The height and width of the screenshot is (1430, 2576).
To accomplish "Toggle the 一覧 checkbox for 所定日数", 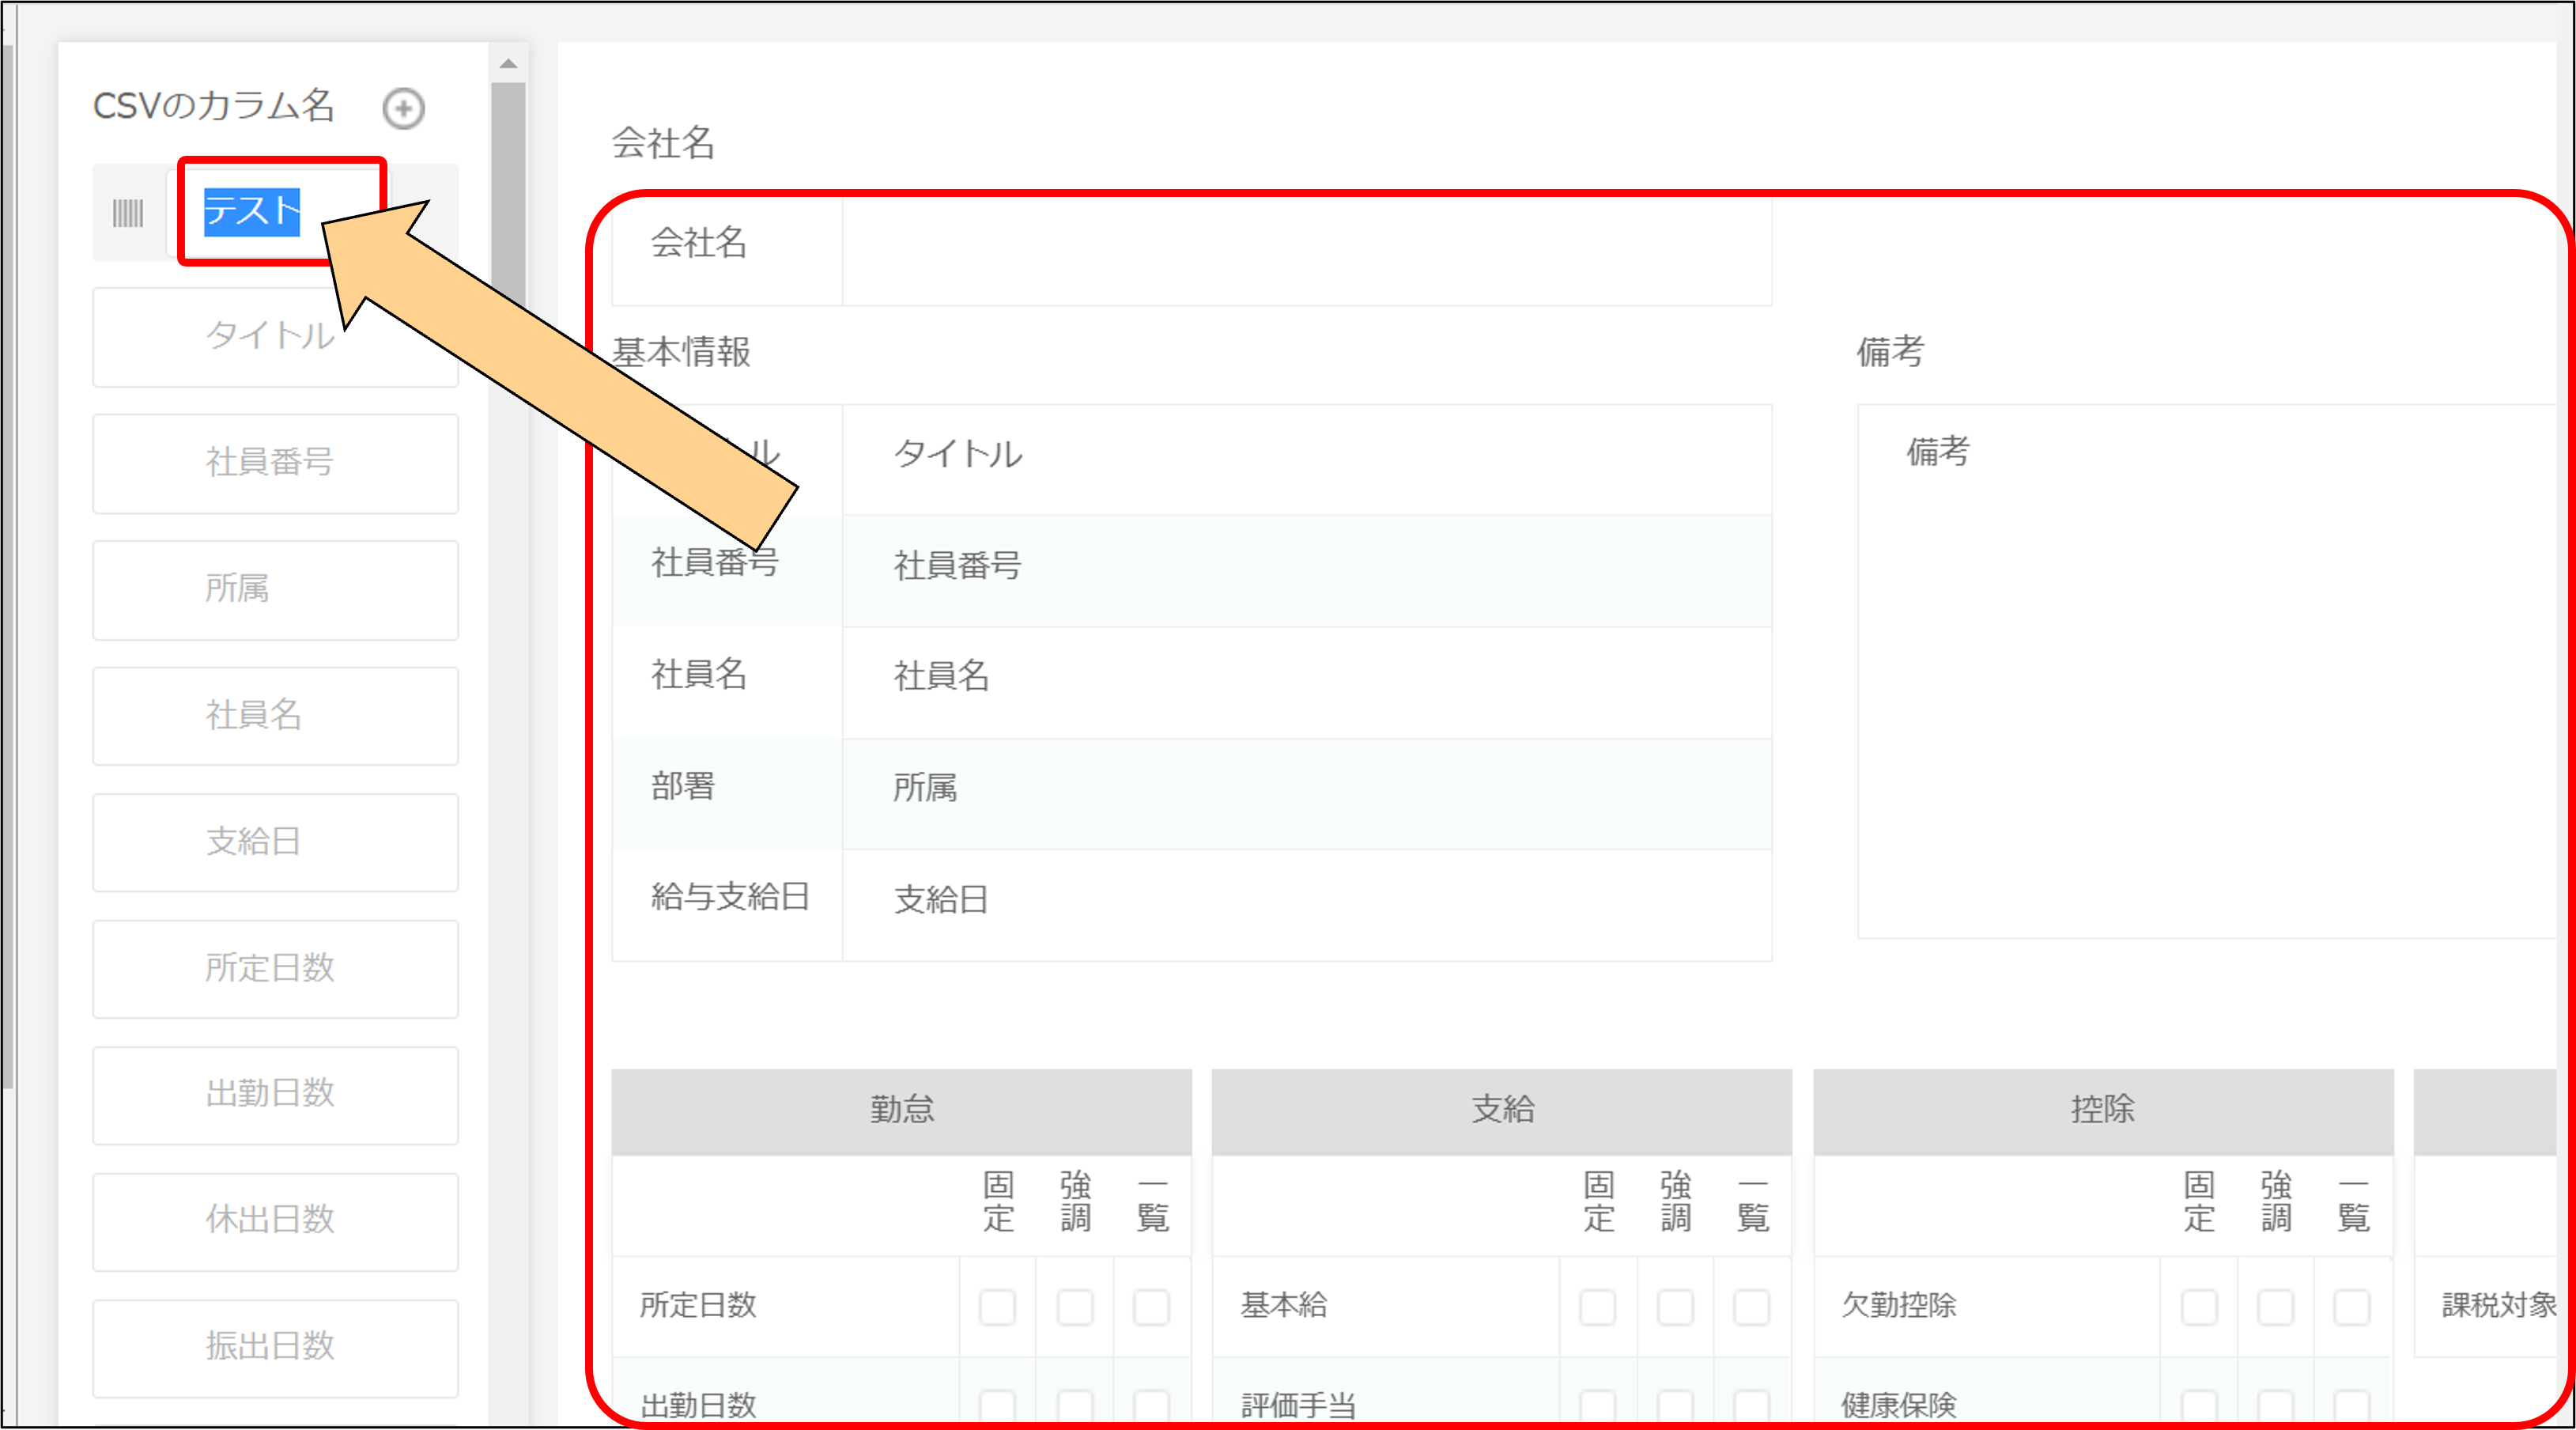I will [x=1151, y=1306].
